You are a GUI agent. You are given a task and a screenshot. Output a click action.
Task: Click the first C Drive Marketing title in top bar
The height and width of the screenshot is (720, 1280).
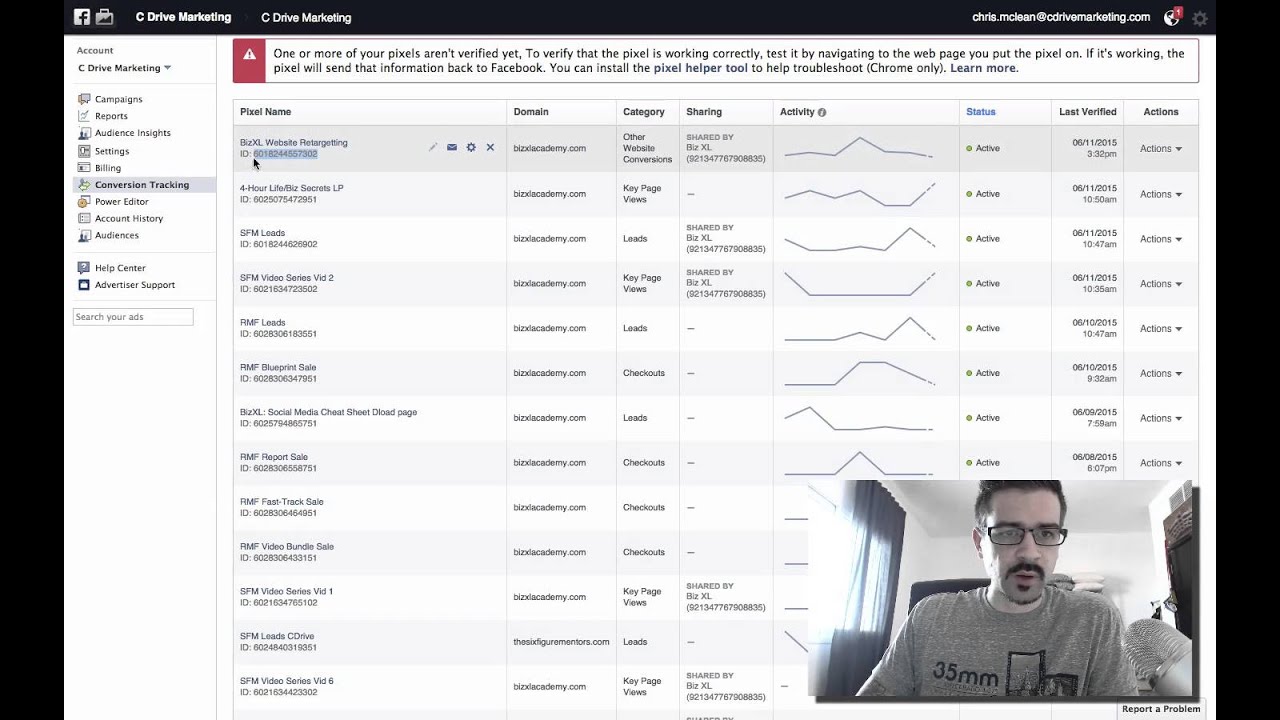(183, 17)
